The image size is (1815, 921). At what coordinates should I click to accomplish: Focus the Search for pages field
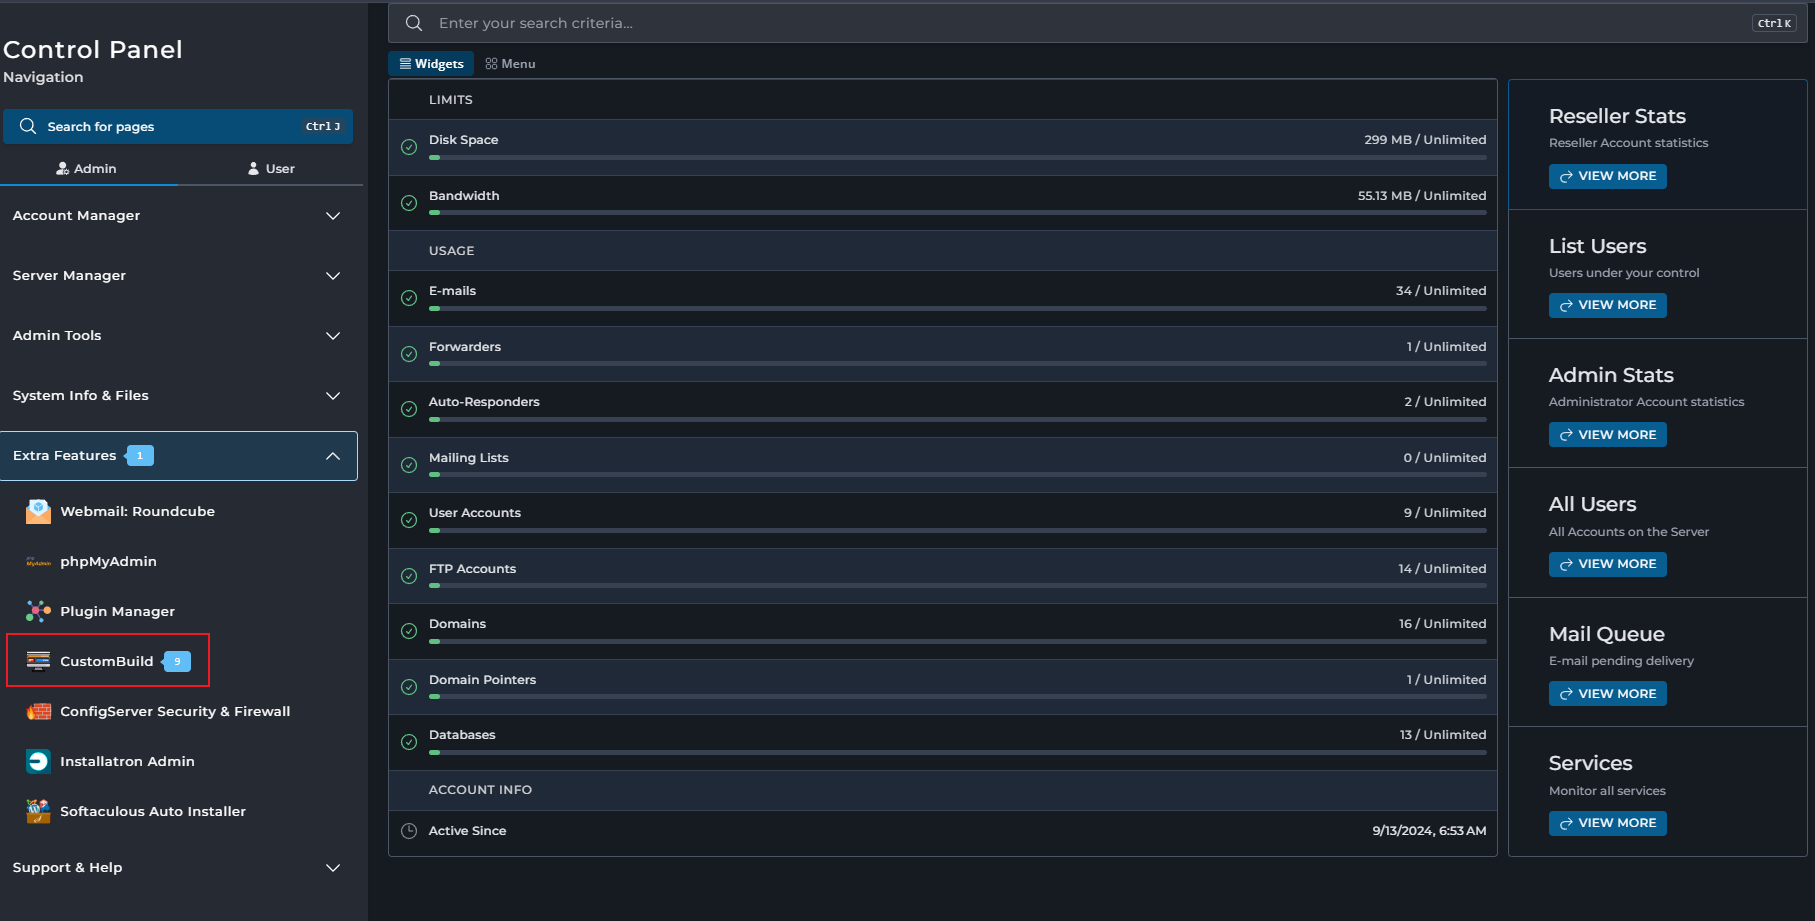[x=178, y=127]
